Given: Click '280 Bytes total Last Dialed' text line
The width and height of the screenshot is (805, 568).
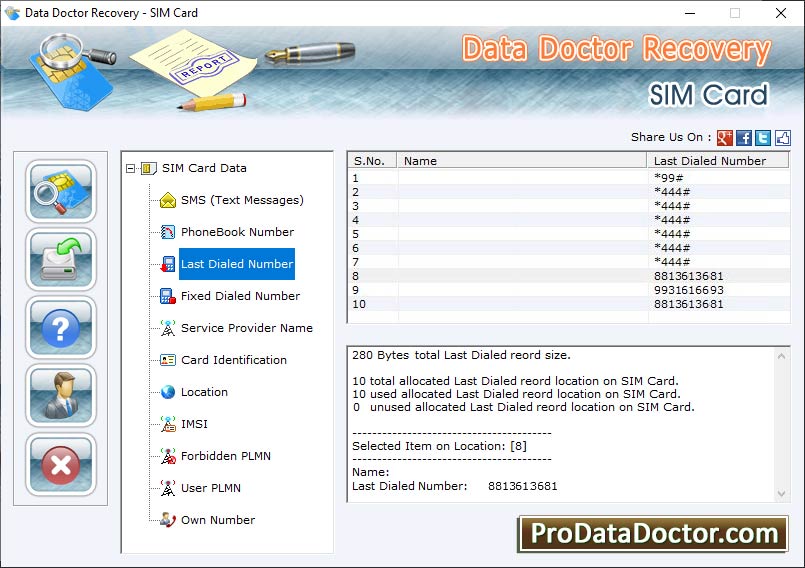Looking at the screenshot, I should [461, 355].
